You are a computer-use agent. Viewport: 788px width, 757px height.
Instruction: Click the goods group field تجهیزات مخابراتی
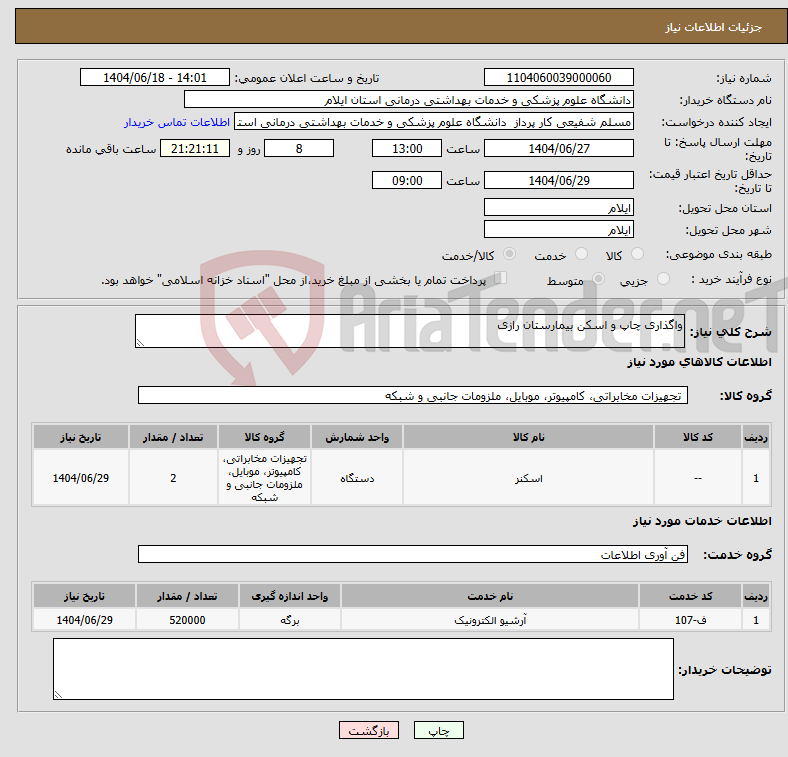413,395
